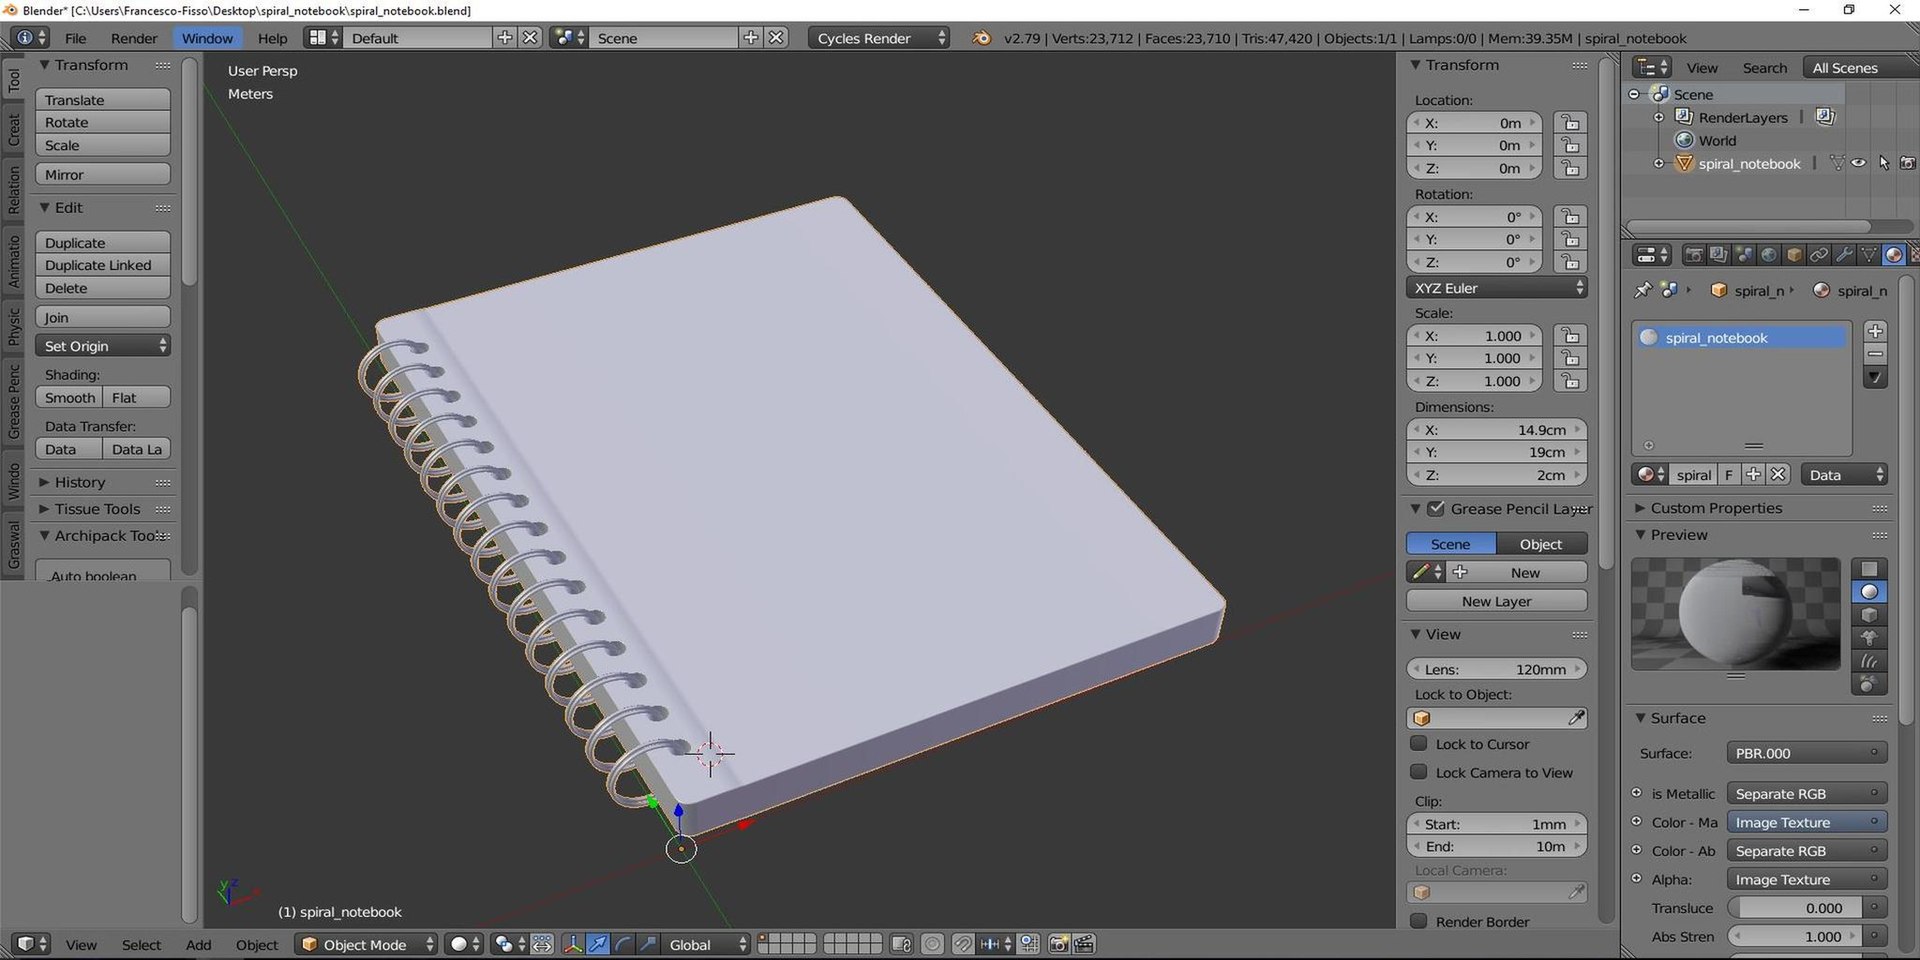
Task: Click the Mirror button
Action: click(102, 174)
